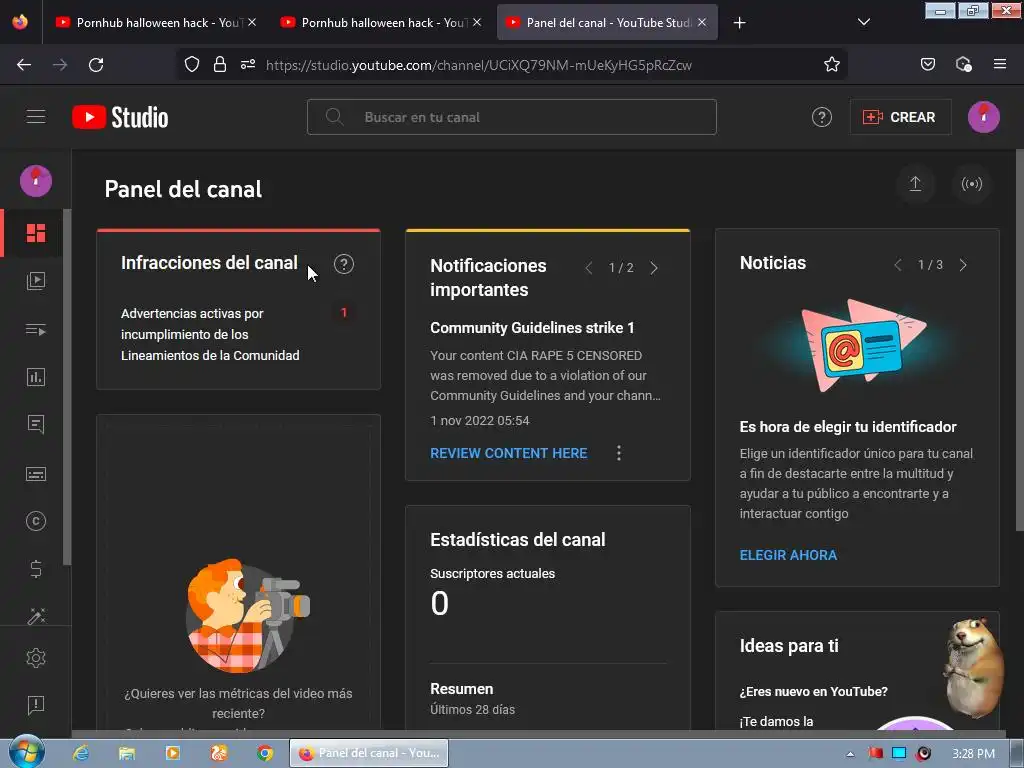Screen dimensions: 1024x768
Task: Open the YouTube Studio hamburger menu
Action: point(36,117)
